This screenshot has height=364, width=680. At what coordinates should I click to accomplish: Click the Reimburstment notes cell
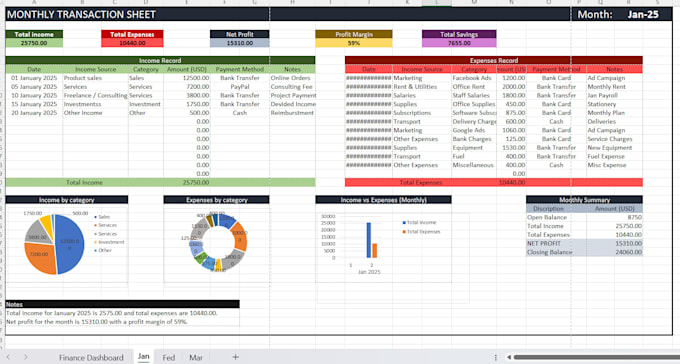tap(292, 113)
